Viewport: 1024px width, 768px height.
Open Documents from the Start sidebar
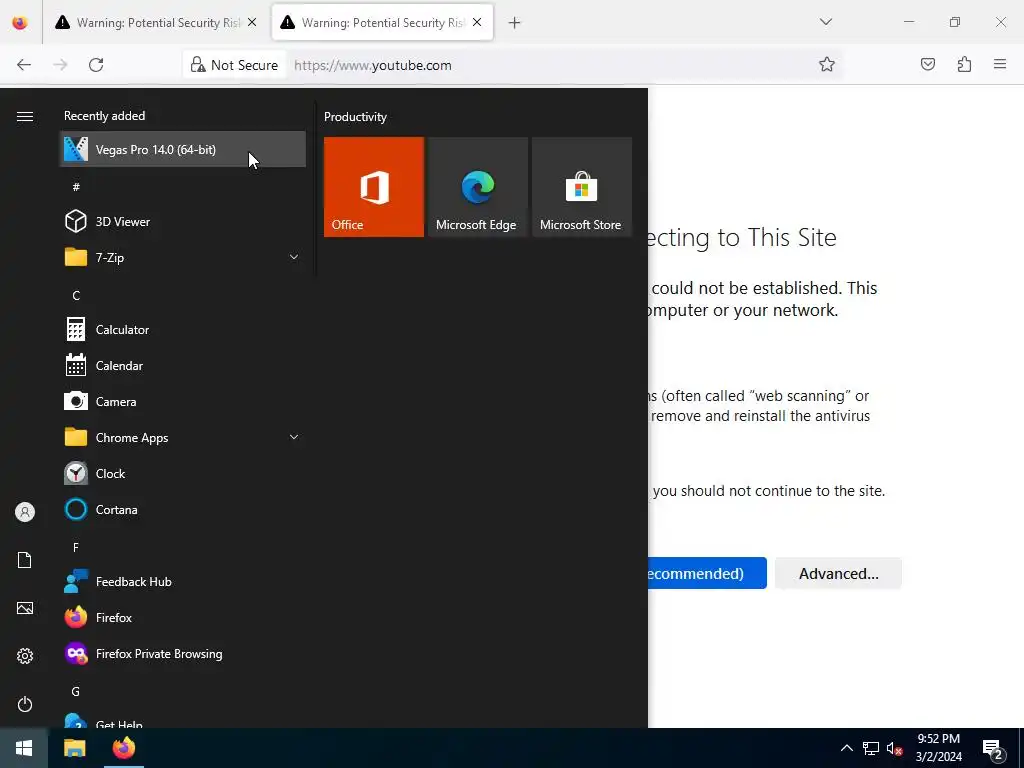25,560
